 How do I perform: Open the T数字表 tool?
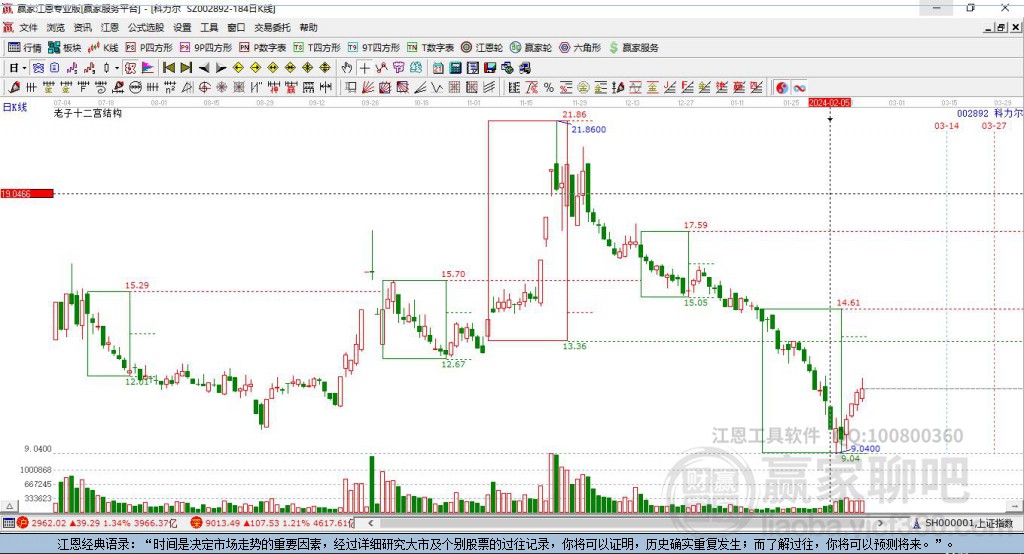click(430, 48)
